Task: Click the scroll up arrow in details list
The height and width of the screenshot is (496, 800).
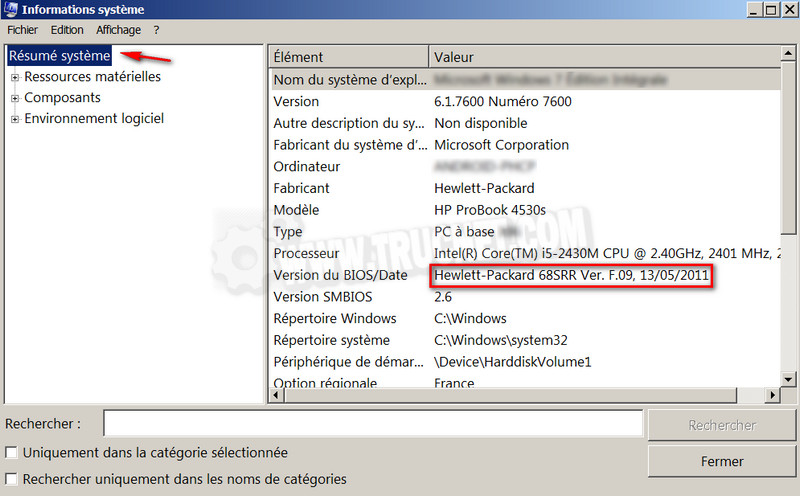Action: click(x=788, y=57)
